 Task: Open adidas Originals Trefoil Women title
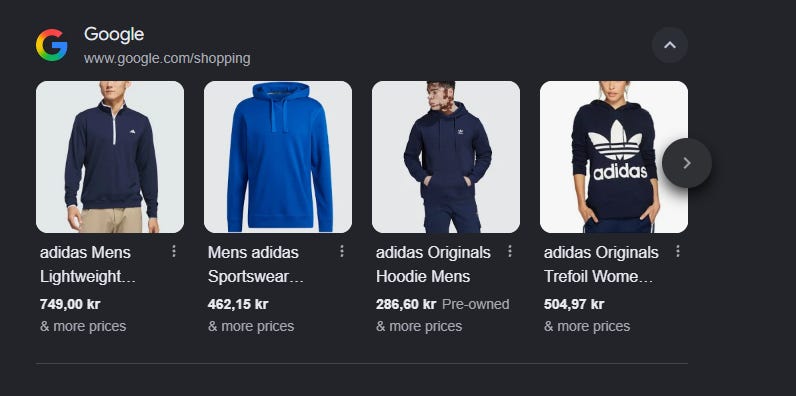(601, 265)
